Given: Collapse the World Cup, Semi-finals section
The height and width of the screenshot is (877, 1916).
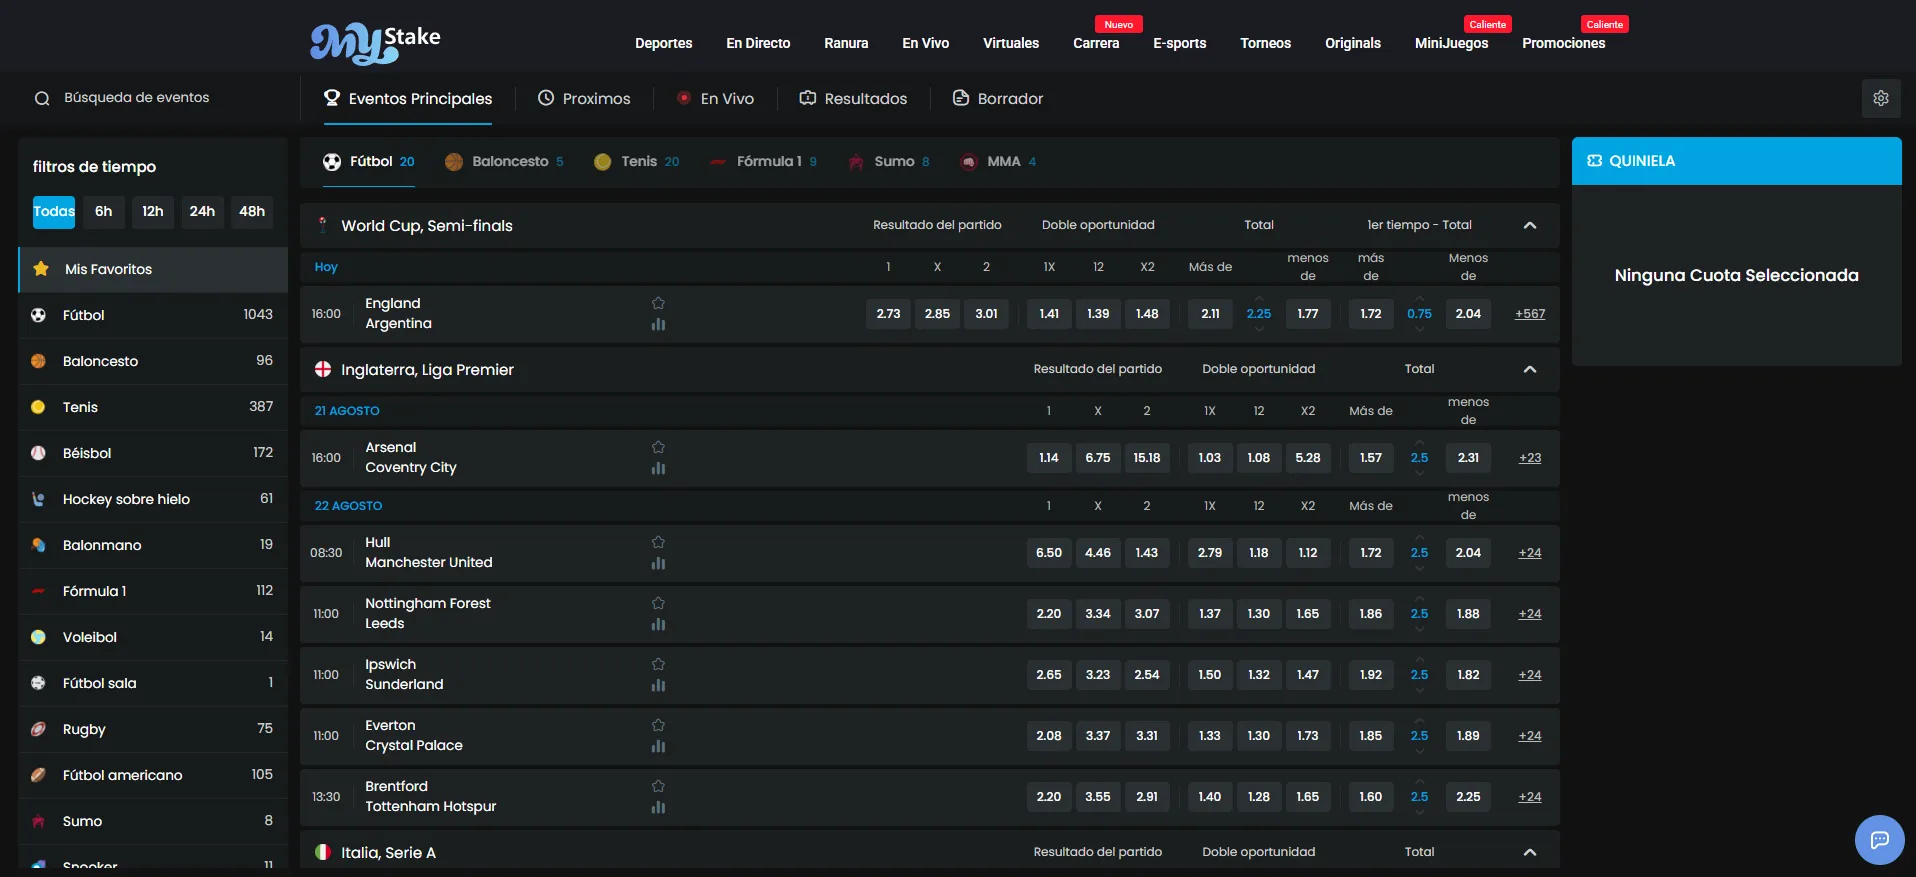Looking at the screenshot, I should (1529, 225).
